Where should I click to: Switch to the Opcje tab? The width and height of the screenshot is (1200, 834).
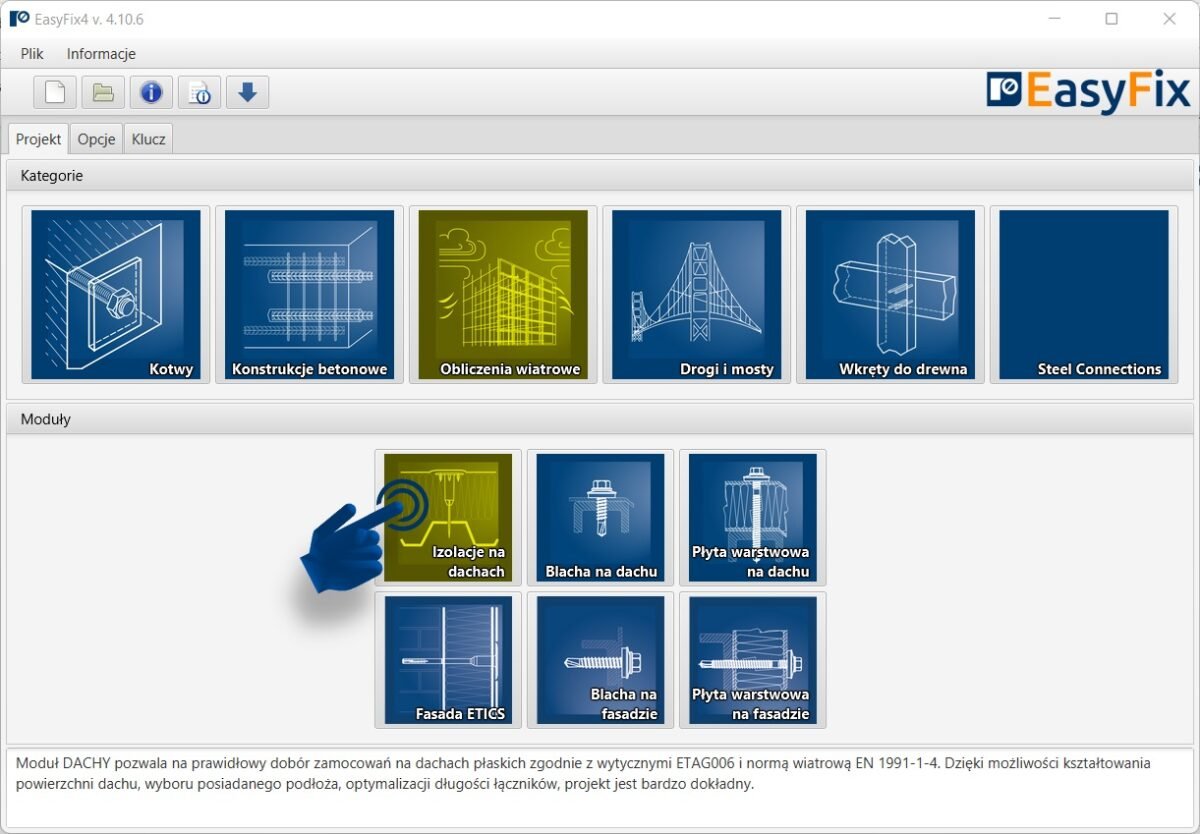(x=97, y=139)
